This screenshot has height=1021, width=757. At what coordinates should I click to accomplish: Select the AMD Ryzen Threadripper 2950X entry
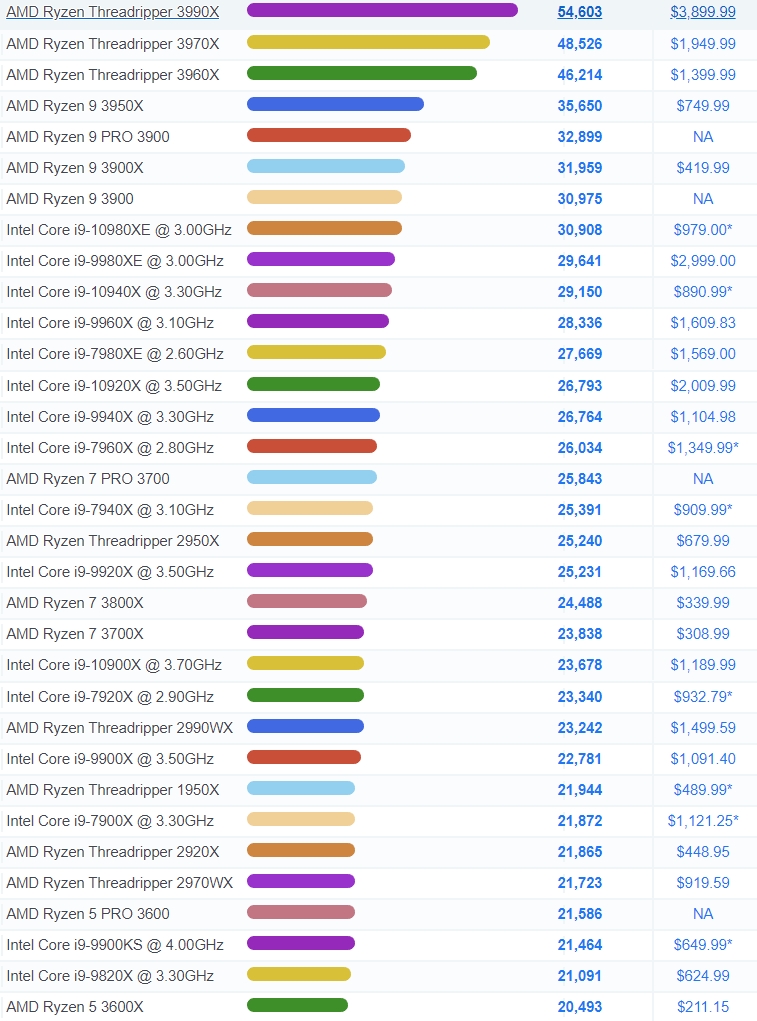tap(113, 541)
